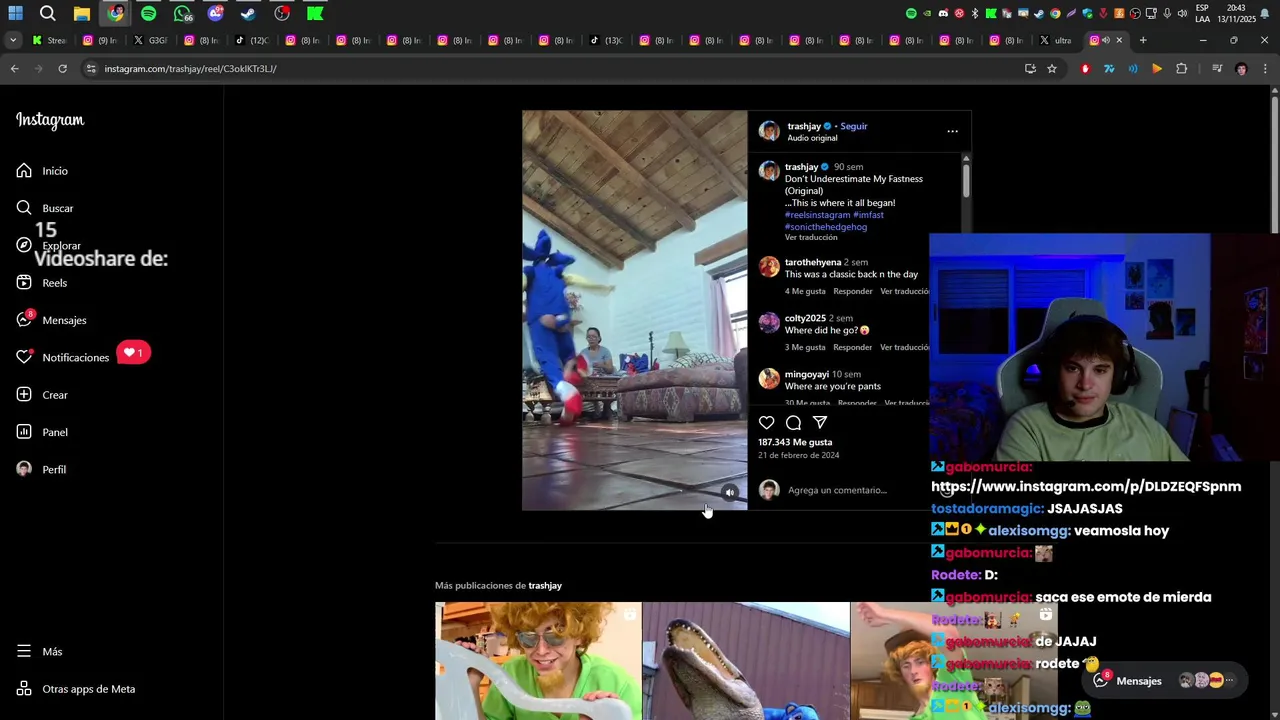Image resolution: width=1280 pixels, height=720 pixels.
Task: Follow trashjay with the Seguir button
Action: click(x=854, y=126)
